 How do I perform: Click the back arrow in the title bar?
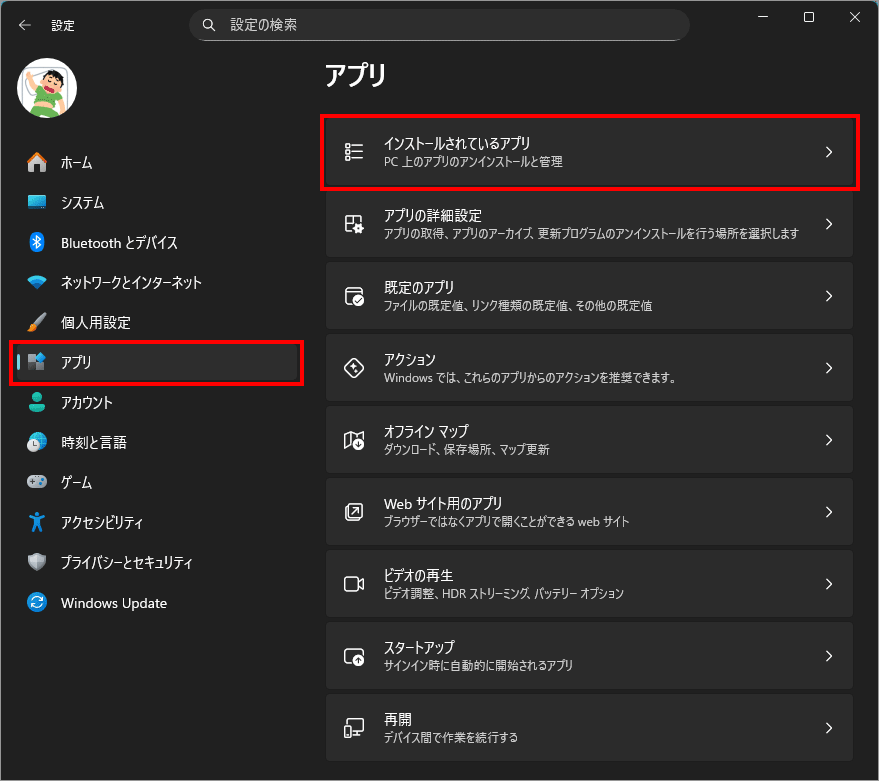pyautogui.click(x=25, y=25)
